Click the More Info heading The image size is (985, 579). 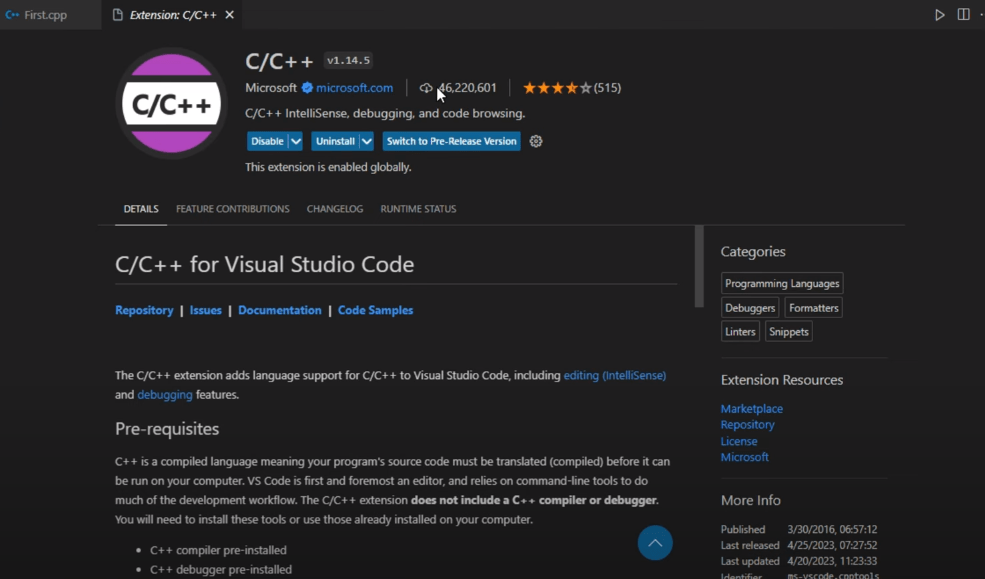pos(751,501)
